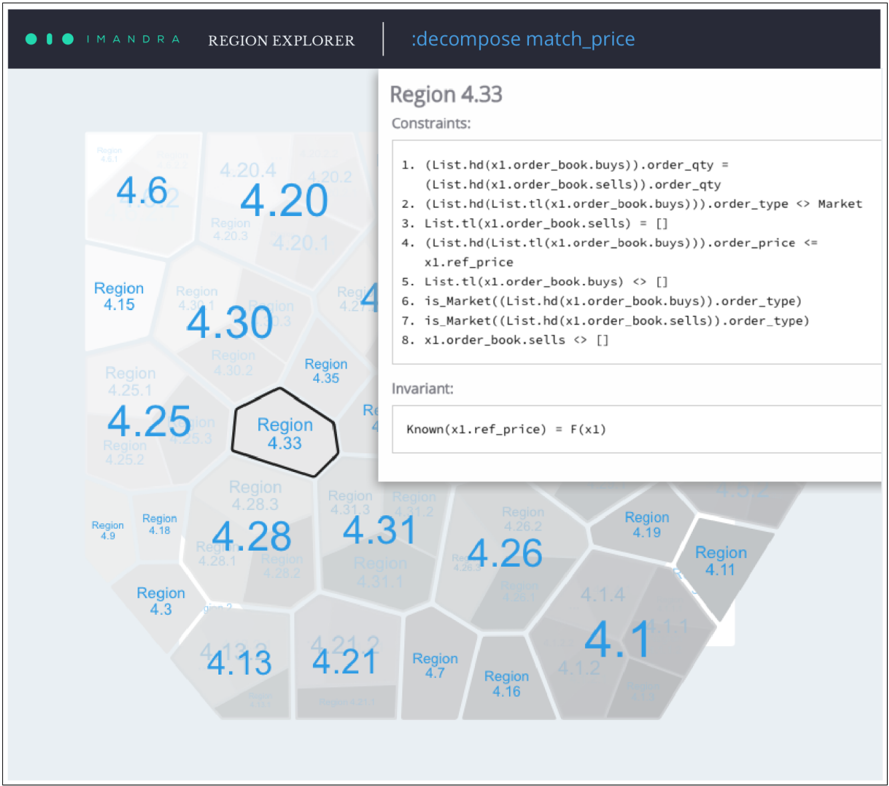Click the 4.31 region cell
Viewport: 889px width, 786px height.
pyautogui.click(x=379, y=530)
